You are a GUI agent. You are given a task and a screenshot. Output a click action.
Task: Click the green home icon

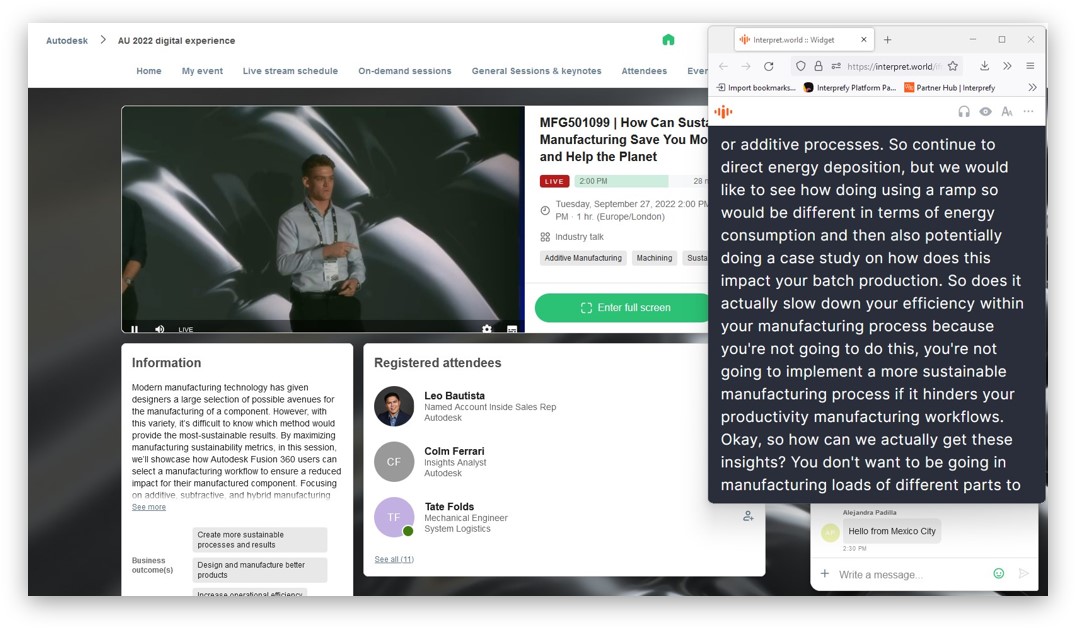click(x=668, y=40)
